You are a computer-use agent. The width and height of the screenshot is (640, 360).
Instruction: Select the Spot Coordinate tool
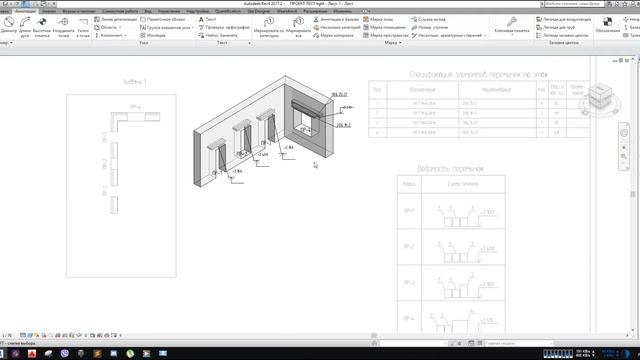pos(63,27)
